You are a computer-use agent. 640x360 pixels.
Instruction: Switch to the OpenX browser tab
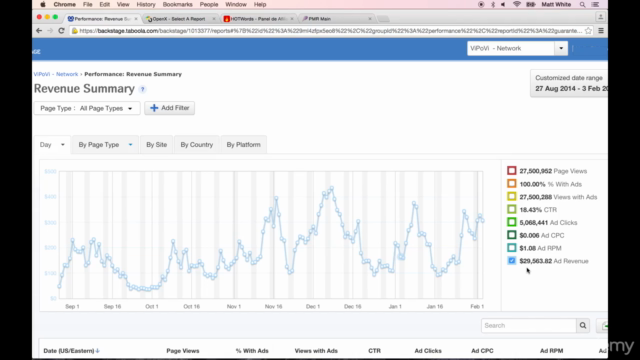(x=178, y=19)
